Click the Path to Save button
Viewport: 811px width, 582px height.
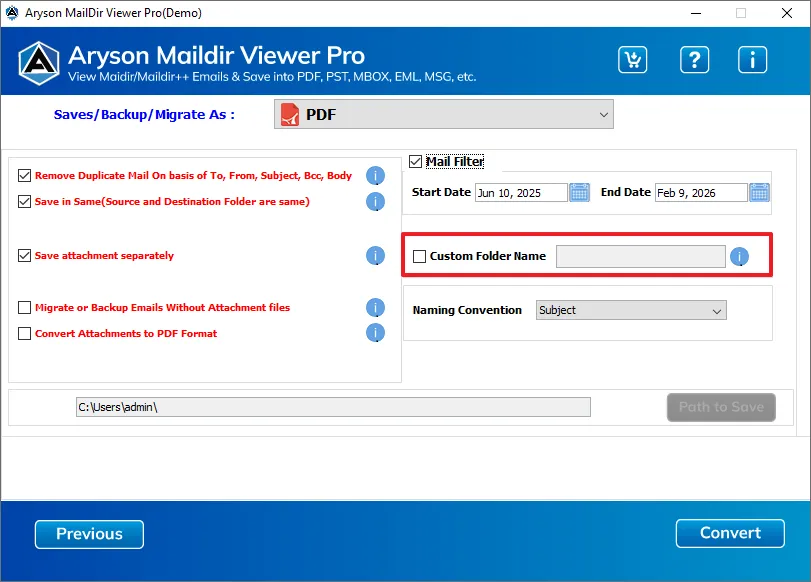721,407
